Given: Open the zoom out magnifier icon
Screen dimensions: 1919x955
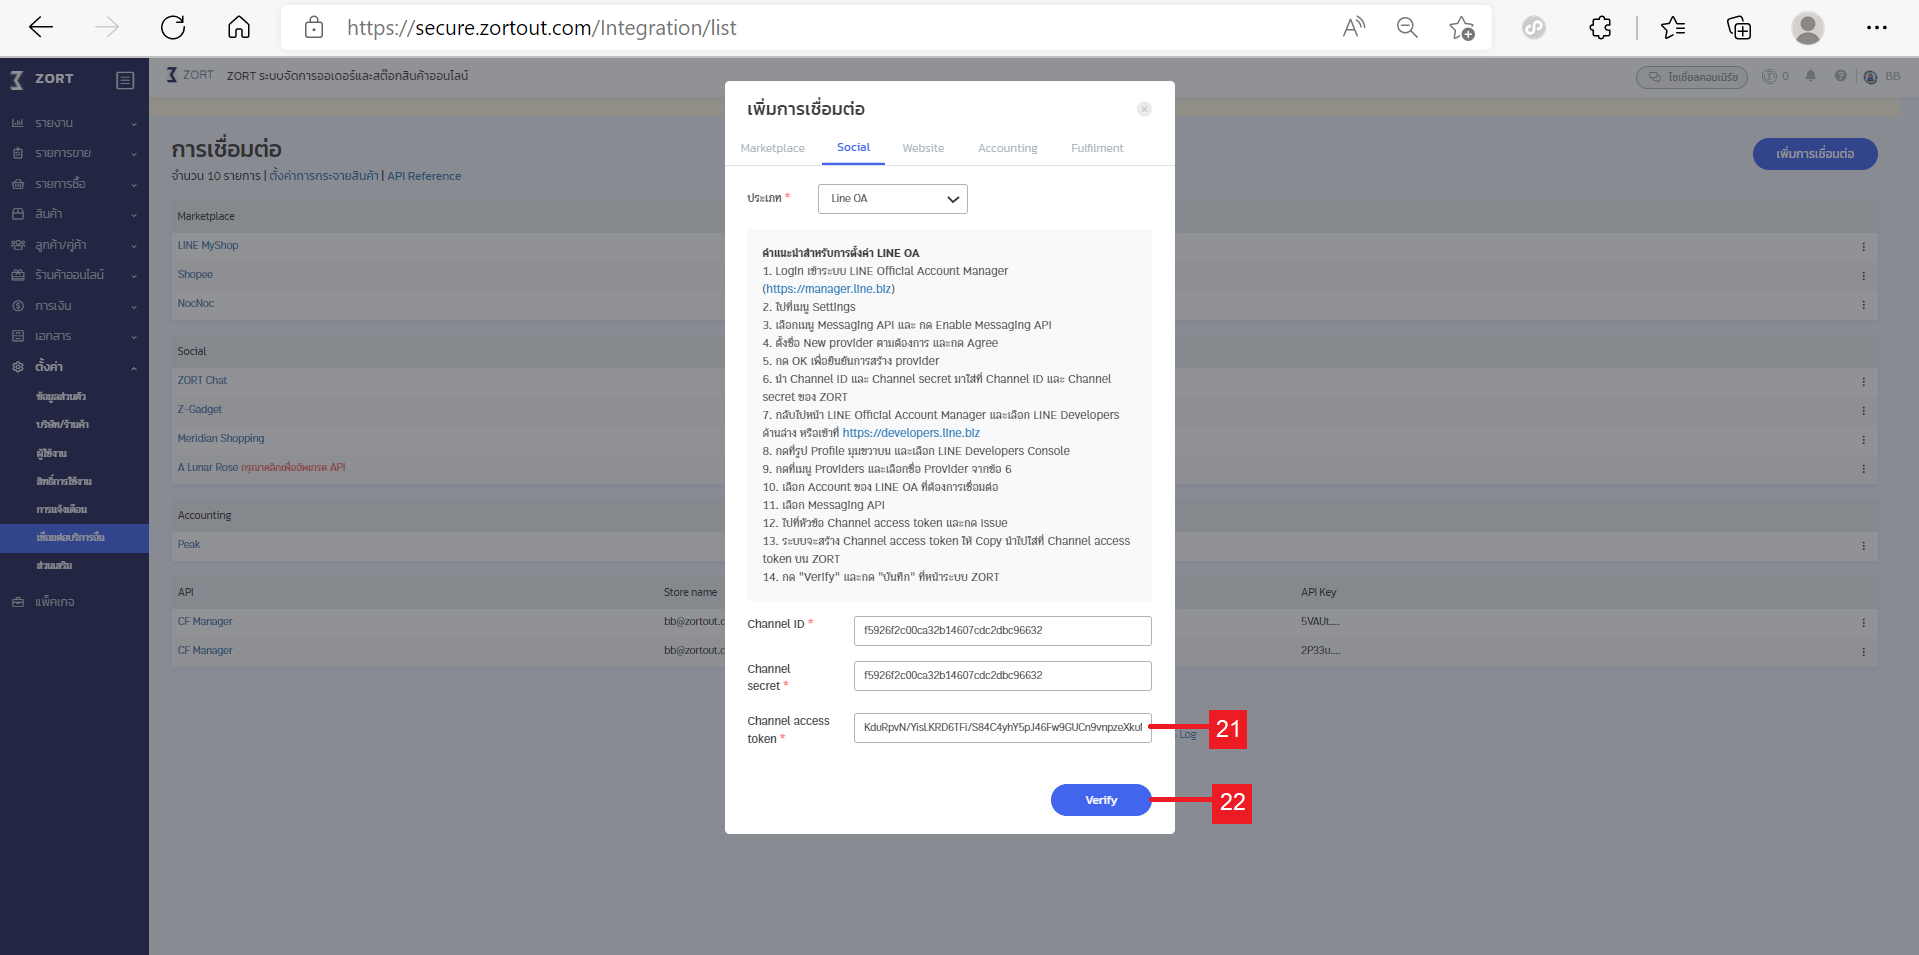Looking at the screenshot, I should click(1407, 27).
